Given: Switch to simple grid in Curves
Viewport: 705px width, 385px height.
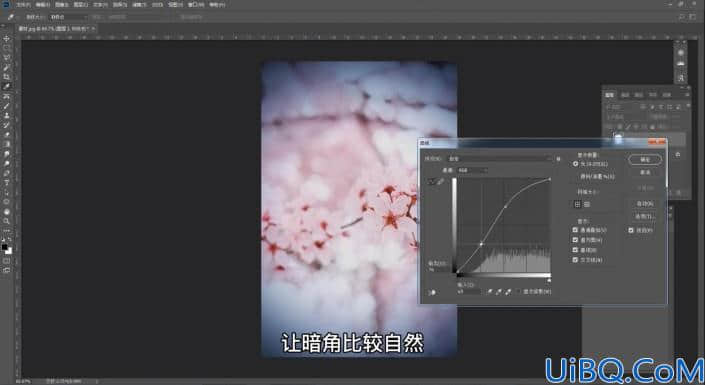Looking at the screenshot, I should [578, 204].
